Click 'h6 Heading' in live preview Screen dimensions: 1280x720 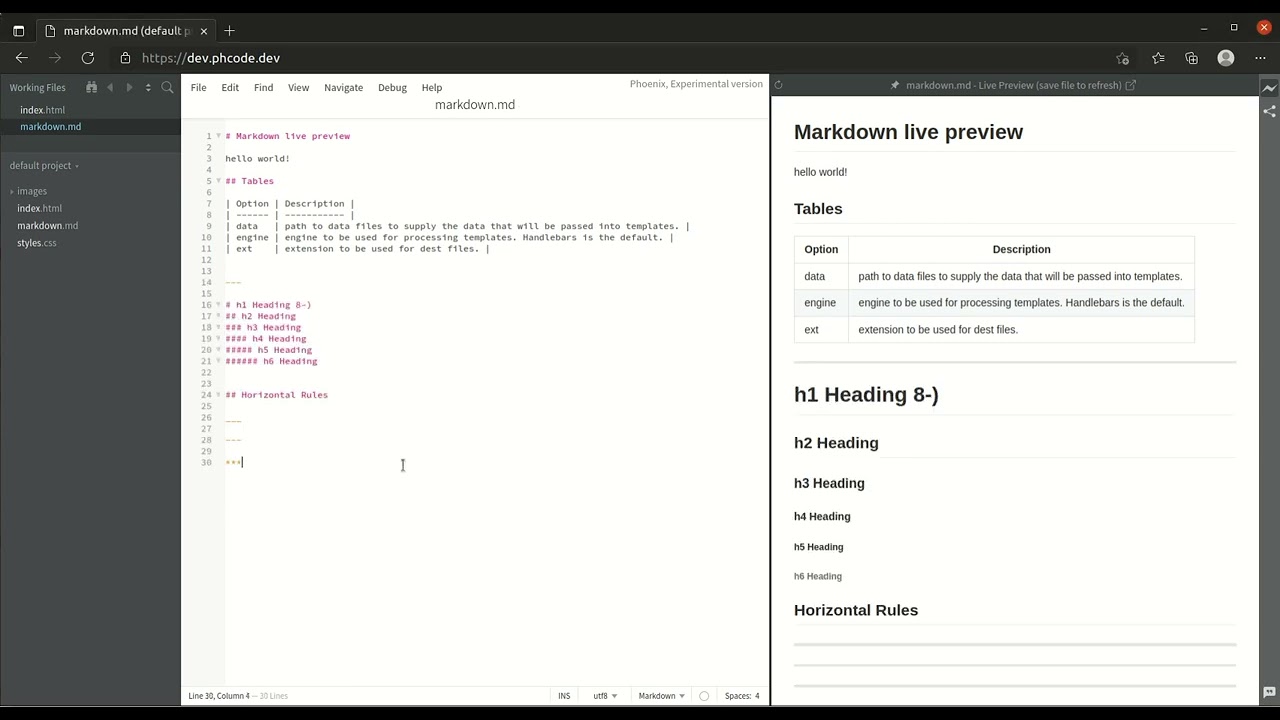pyautogui.click(x=818, y=577)
